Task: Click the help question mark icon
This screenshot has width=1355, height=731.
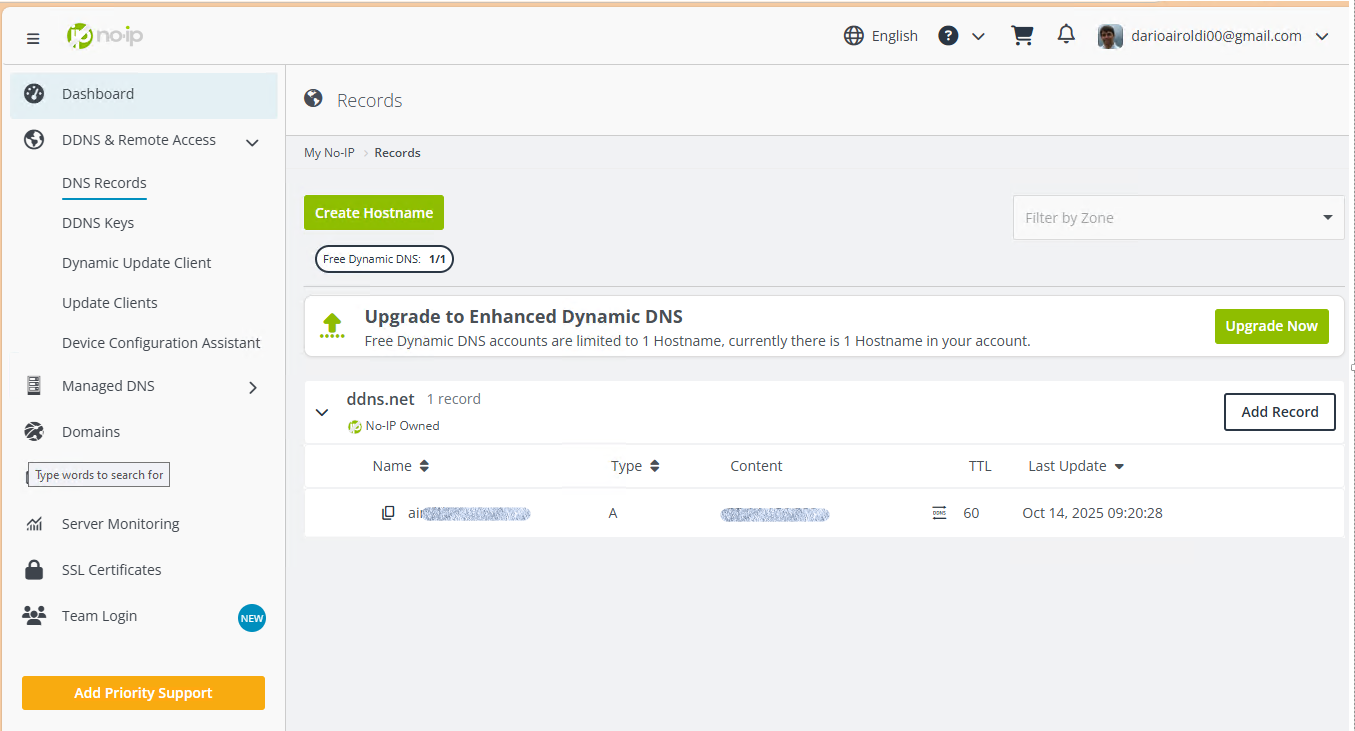Action: [948, 36]
